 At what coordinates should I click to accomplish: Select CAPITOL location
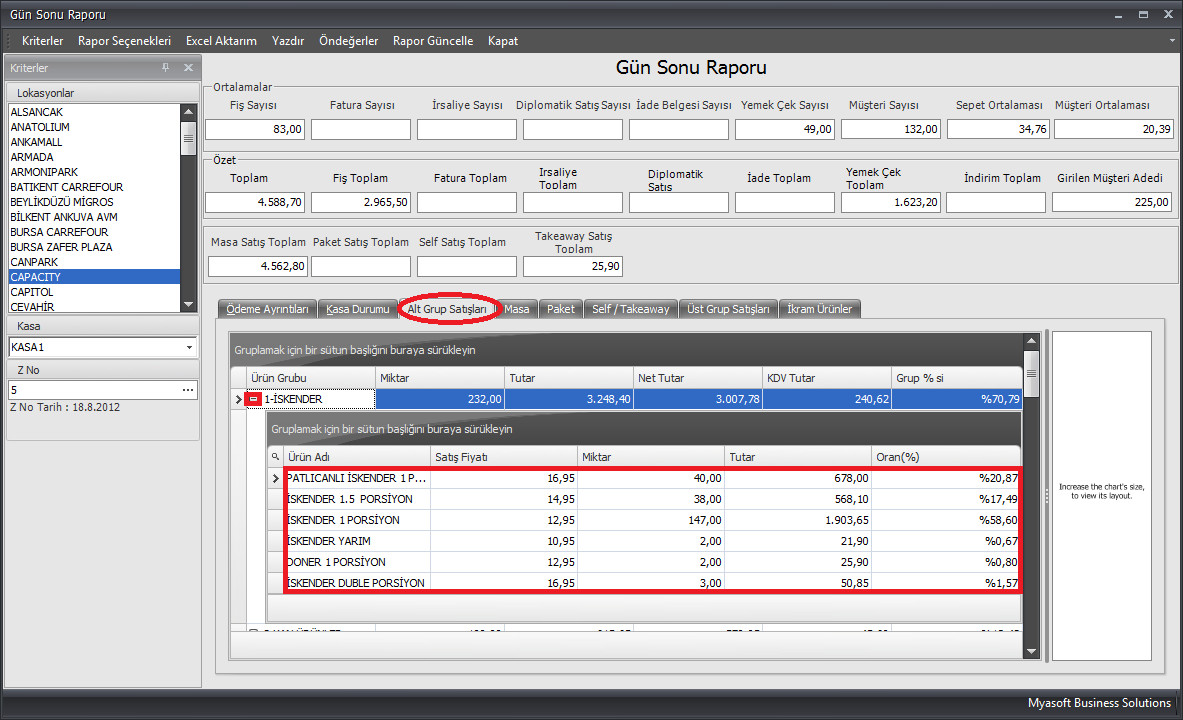click(x=94, y=292)
